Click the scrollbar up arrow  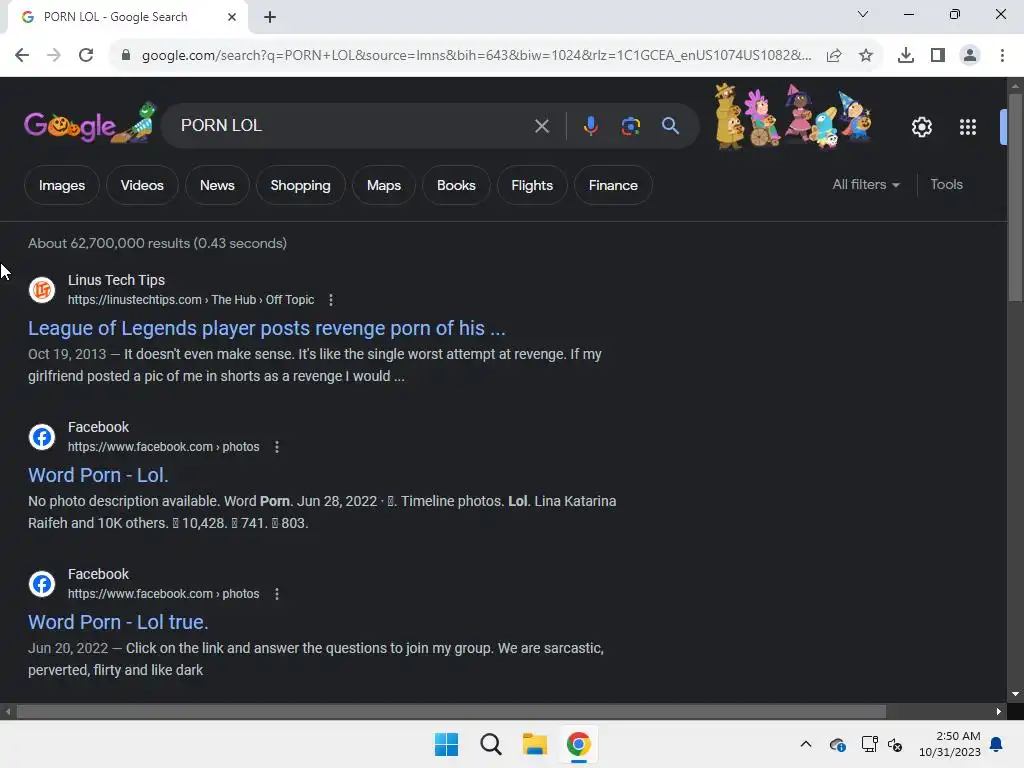pos(1015,86)
